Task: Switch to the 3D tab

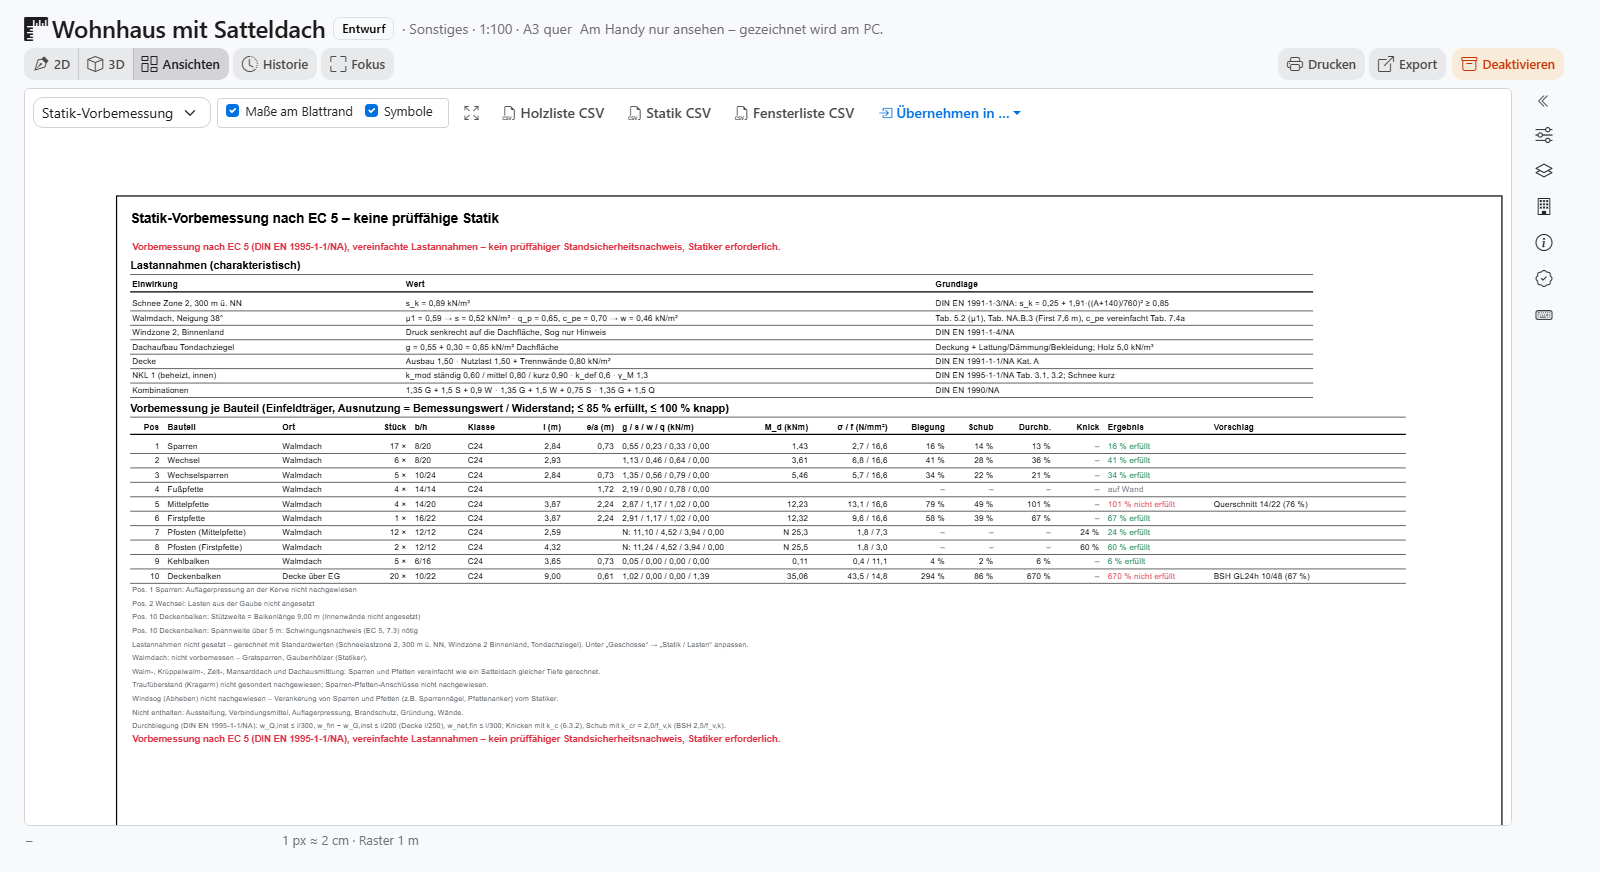Action: coord(106,64)
